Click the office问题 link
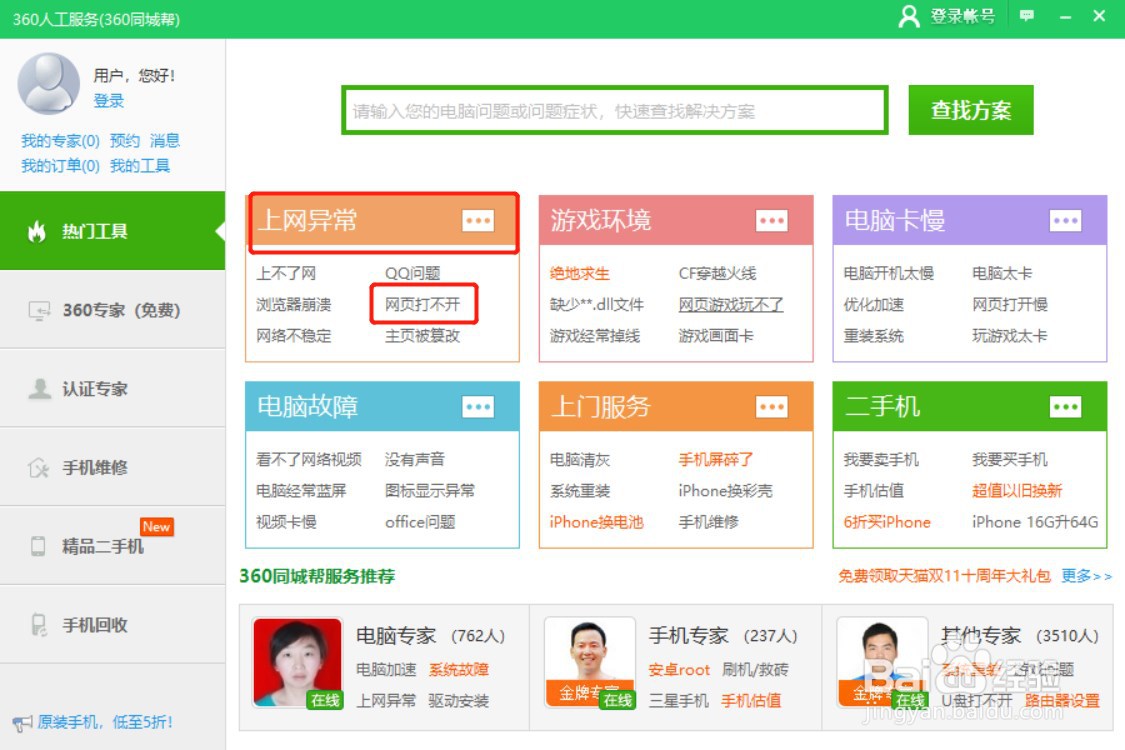 [x=420, y=522]
